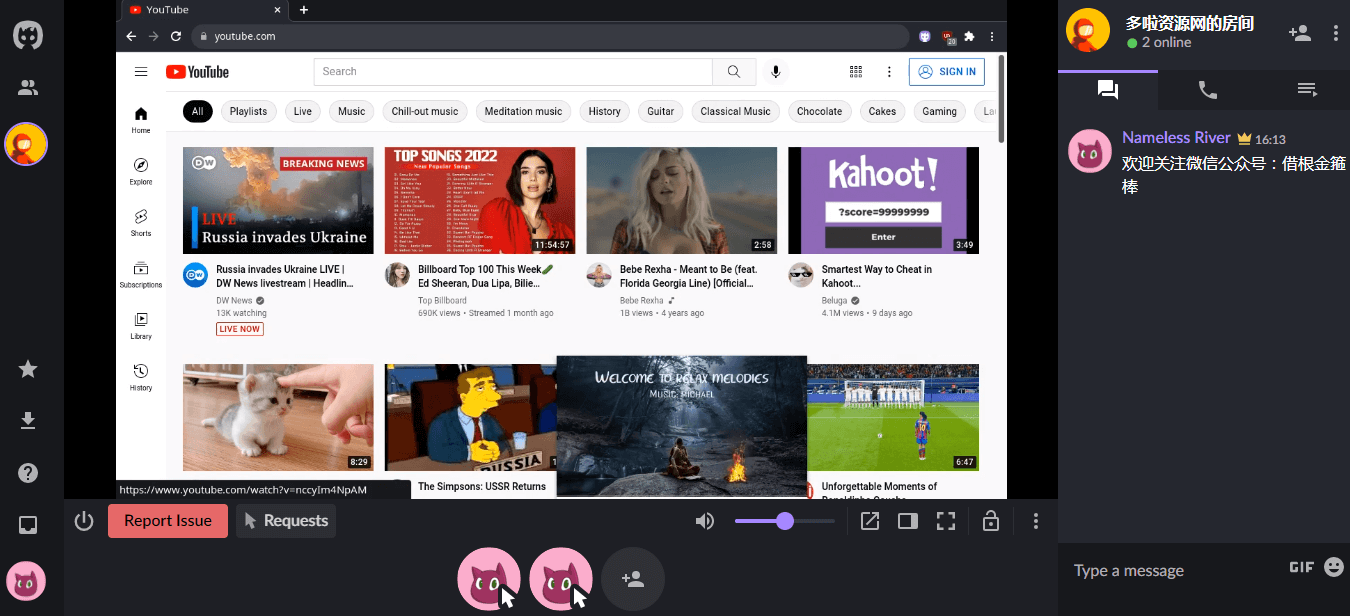Select the Music filter chip
The width and height of the screenshot is (1350, 616).
pos(352,111)
